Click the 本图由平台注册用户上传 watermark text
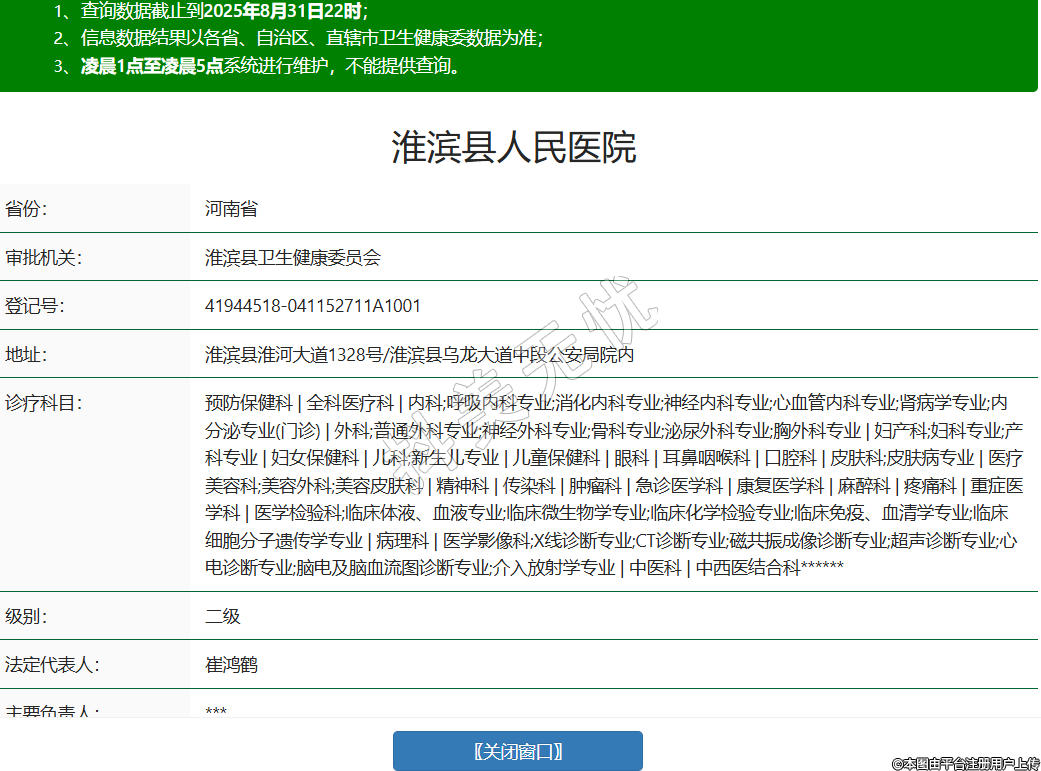 click(965, 763)
